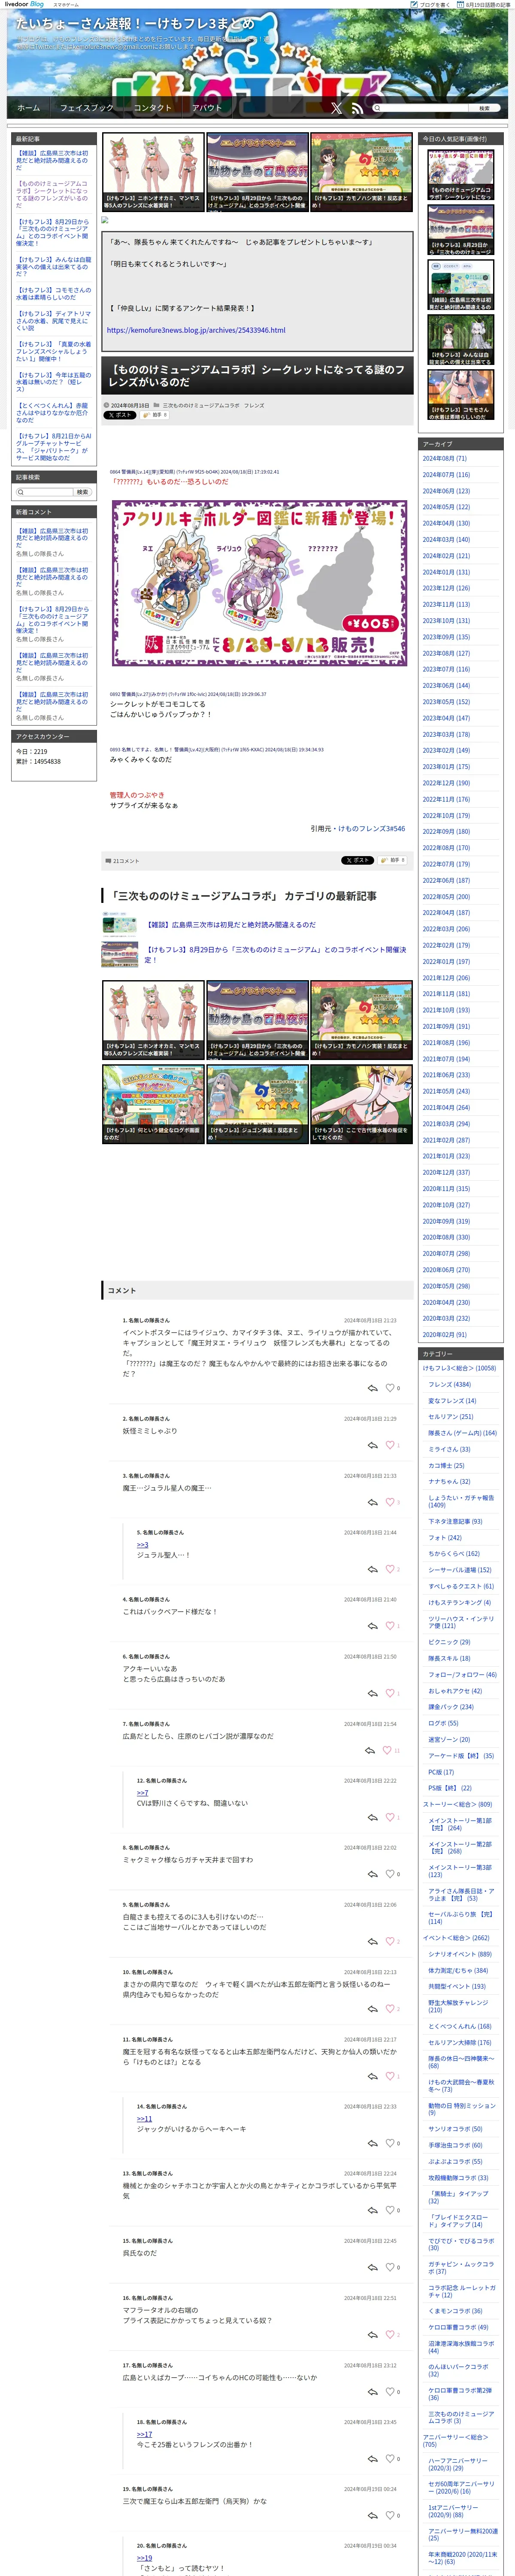This screenshot has width=515, height=2576.
Task: Open the 21コメント link
Action: 126,860
